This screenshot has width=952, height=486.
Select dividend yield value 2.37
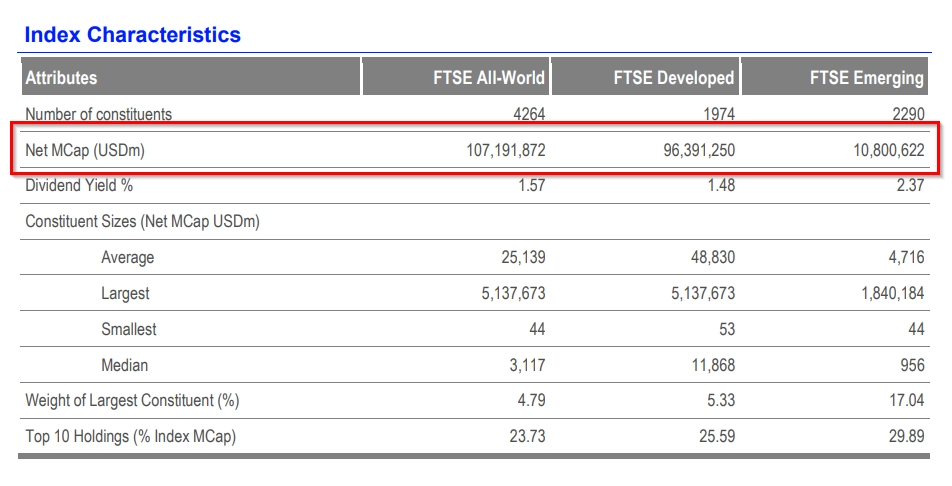[x=911, y=185]
